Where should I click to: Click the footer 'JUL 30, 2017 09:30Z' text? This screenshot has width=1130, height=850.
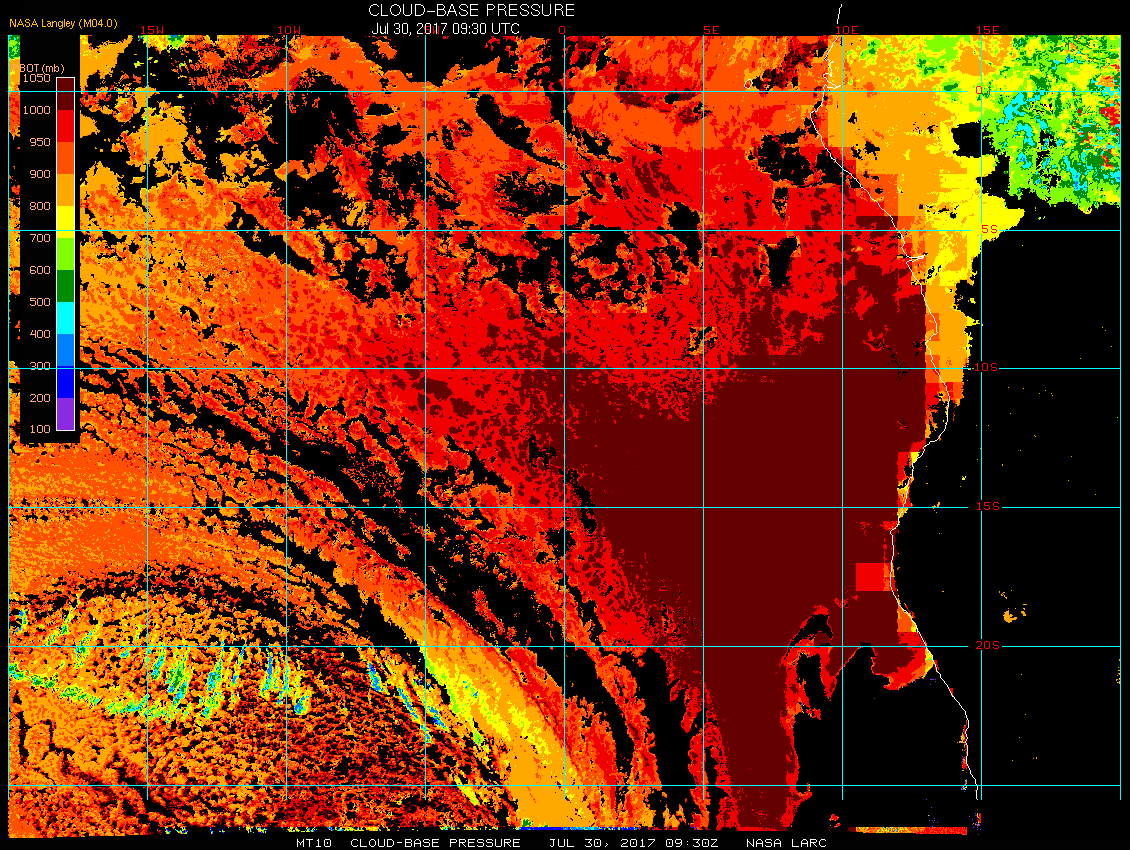634,843
